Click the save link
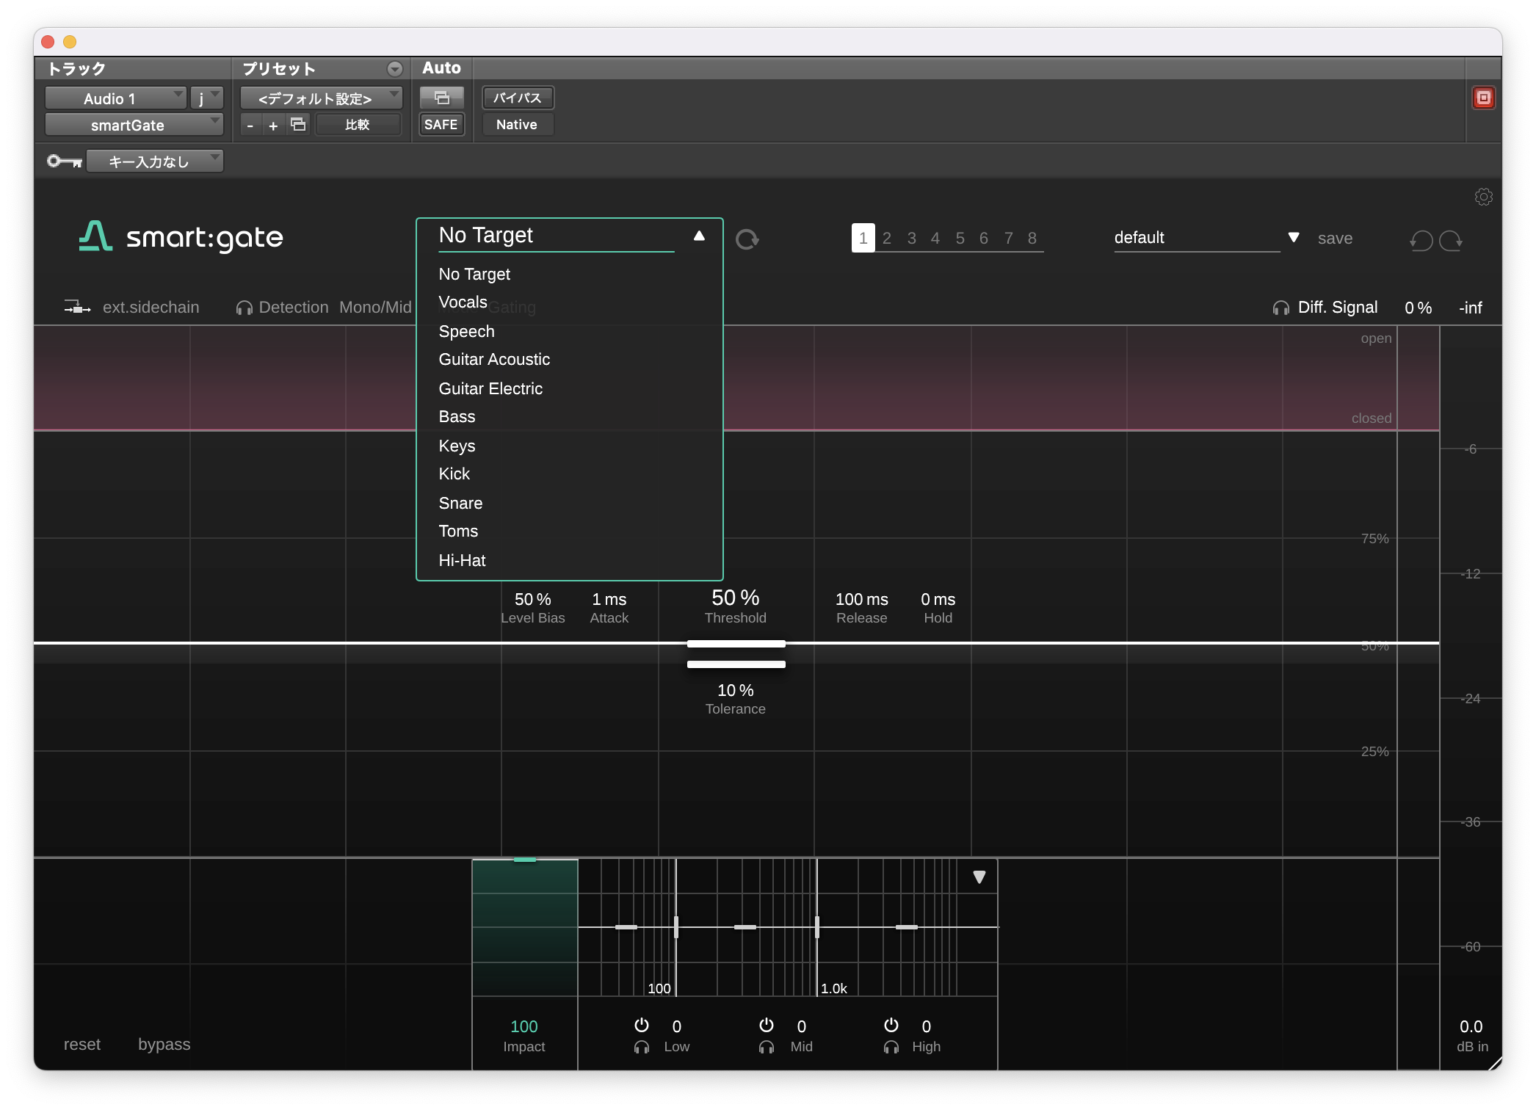Image resolution: width=1536 pixels, height=1110 pixels. point(1335,238)
